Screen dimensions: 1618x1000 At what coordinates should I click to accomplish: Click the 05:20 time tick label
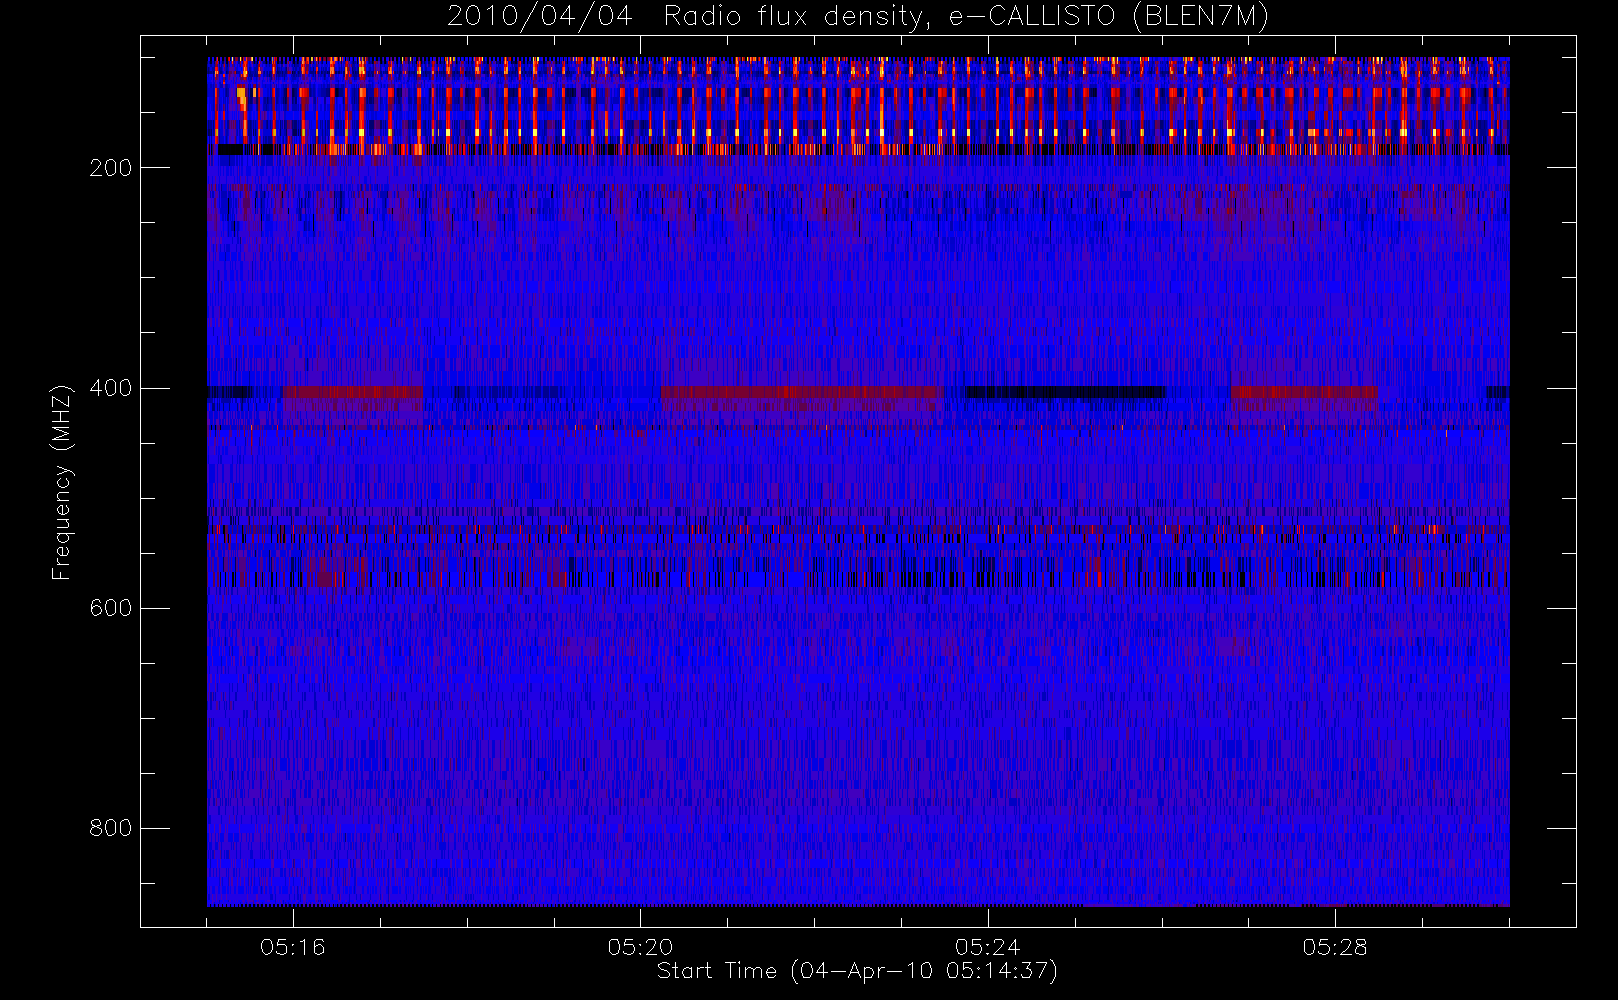(640, 947)
